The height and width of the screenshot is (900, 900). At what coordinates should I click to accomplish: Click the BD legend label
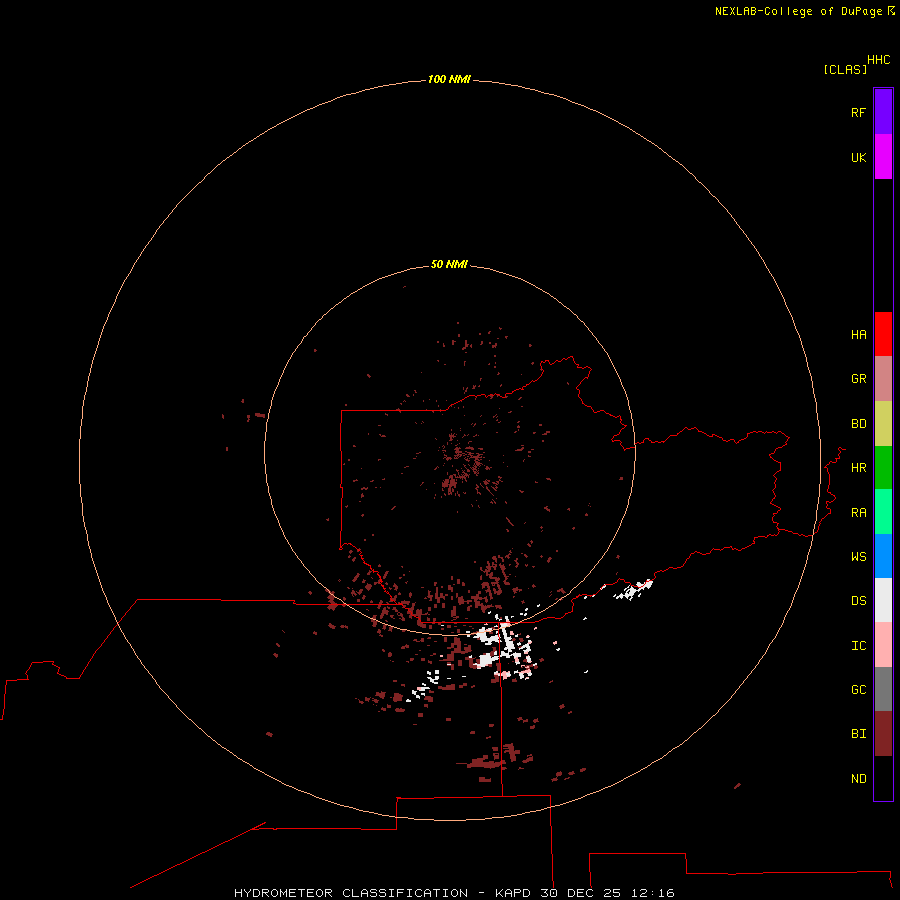(x=859, y=424)
